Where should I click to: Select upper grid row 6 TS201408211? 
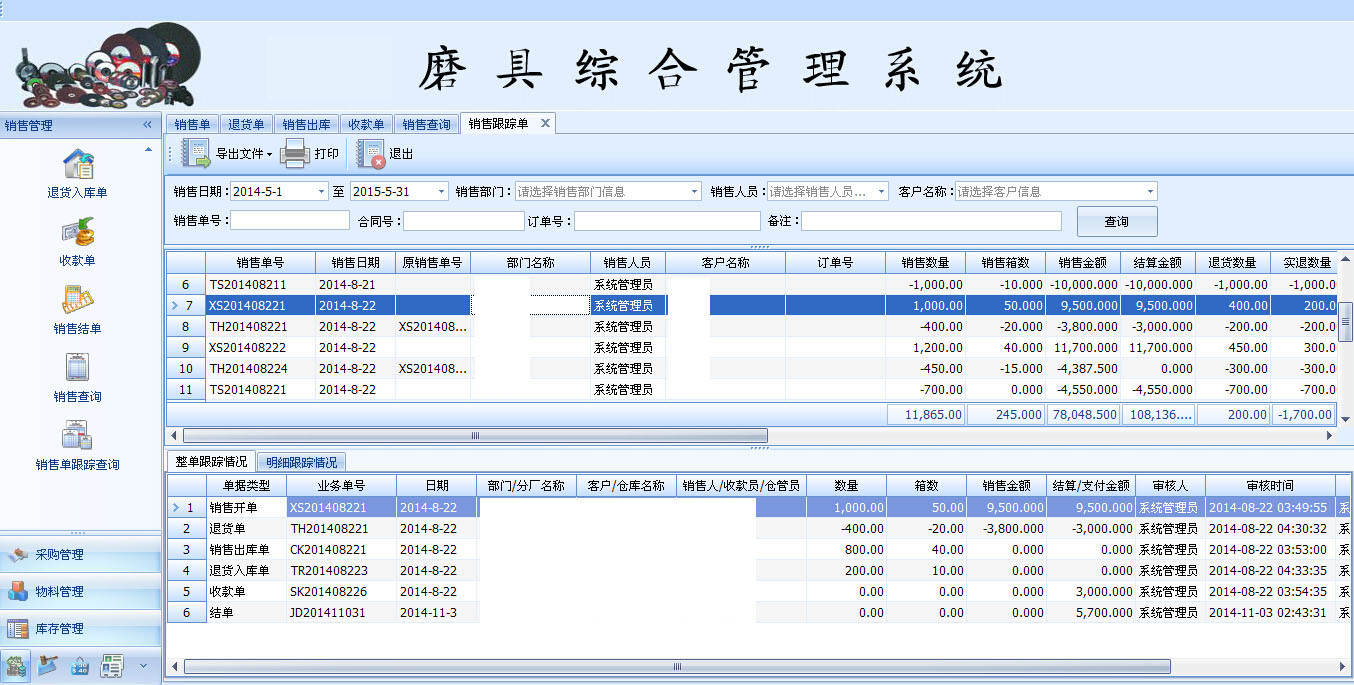tap(752, 284)
